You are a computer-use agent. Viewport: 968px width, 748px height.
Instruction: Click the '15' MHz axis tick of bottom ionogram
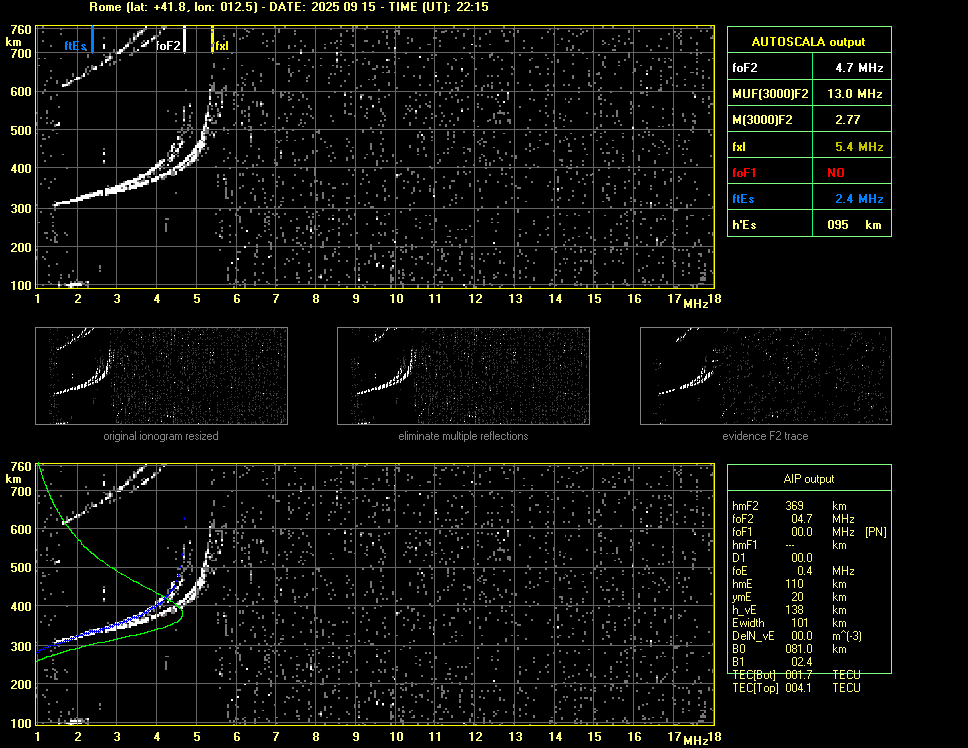[594, 736]
